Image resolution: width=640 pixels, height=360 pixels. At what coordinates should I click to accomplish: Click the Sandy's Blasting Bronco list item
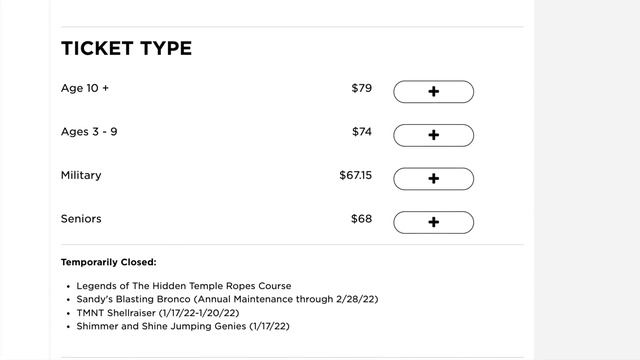227,299
